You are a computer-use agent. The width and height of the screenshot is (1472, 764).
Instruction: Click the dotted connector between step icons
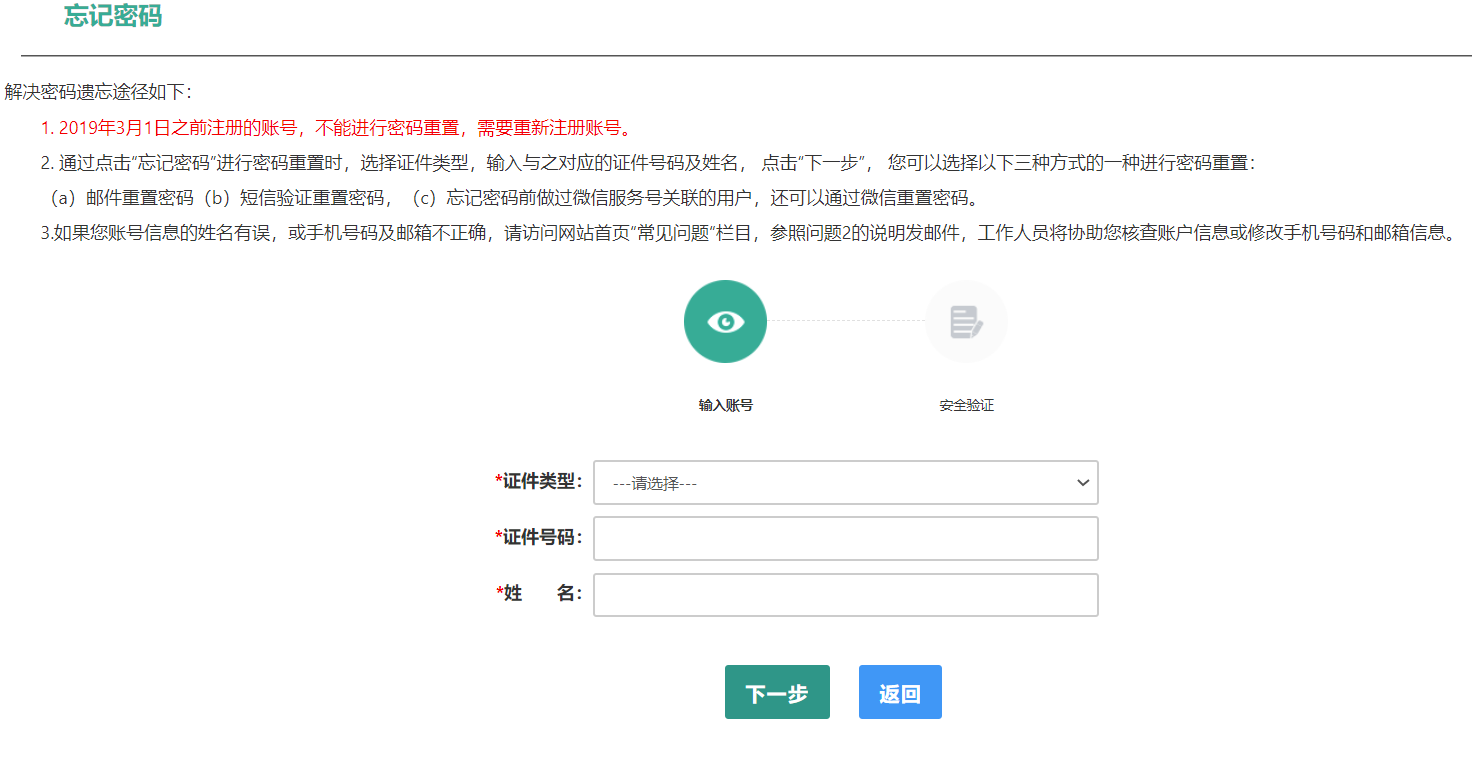point(846,321)
